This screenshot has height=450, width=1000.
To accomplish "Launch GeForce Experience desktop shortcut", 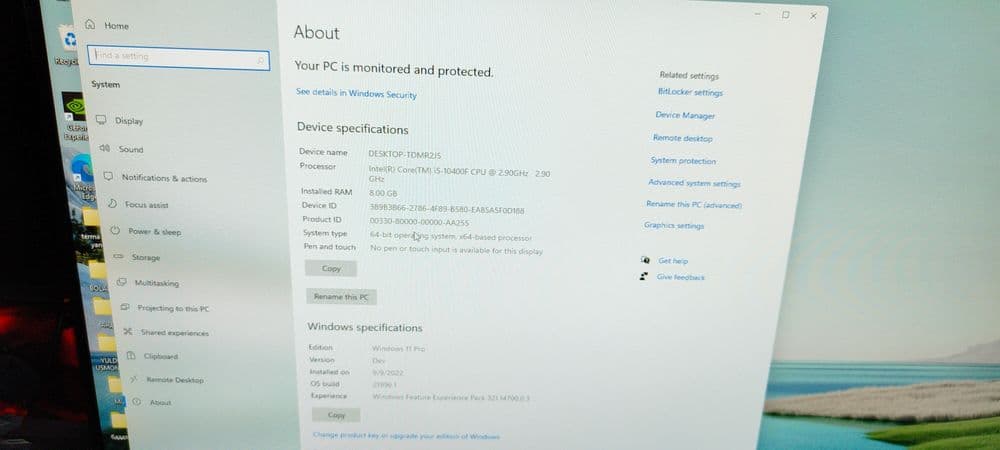I will 75,117.
